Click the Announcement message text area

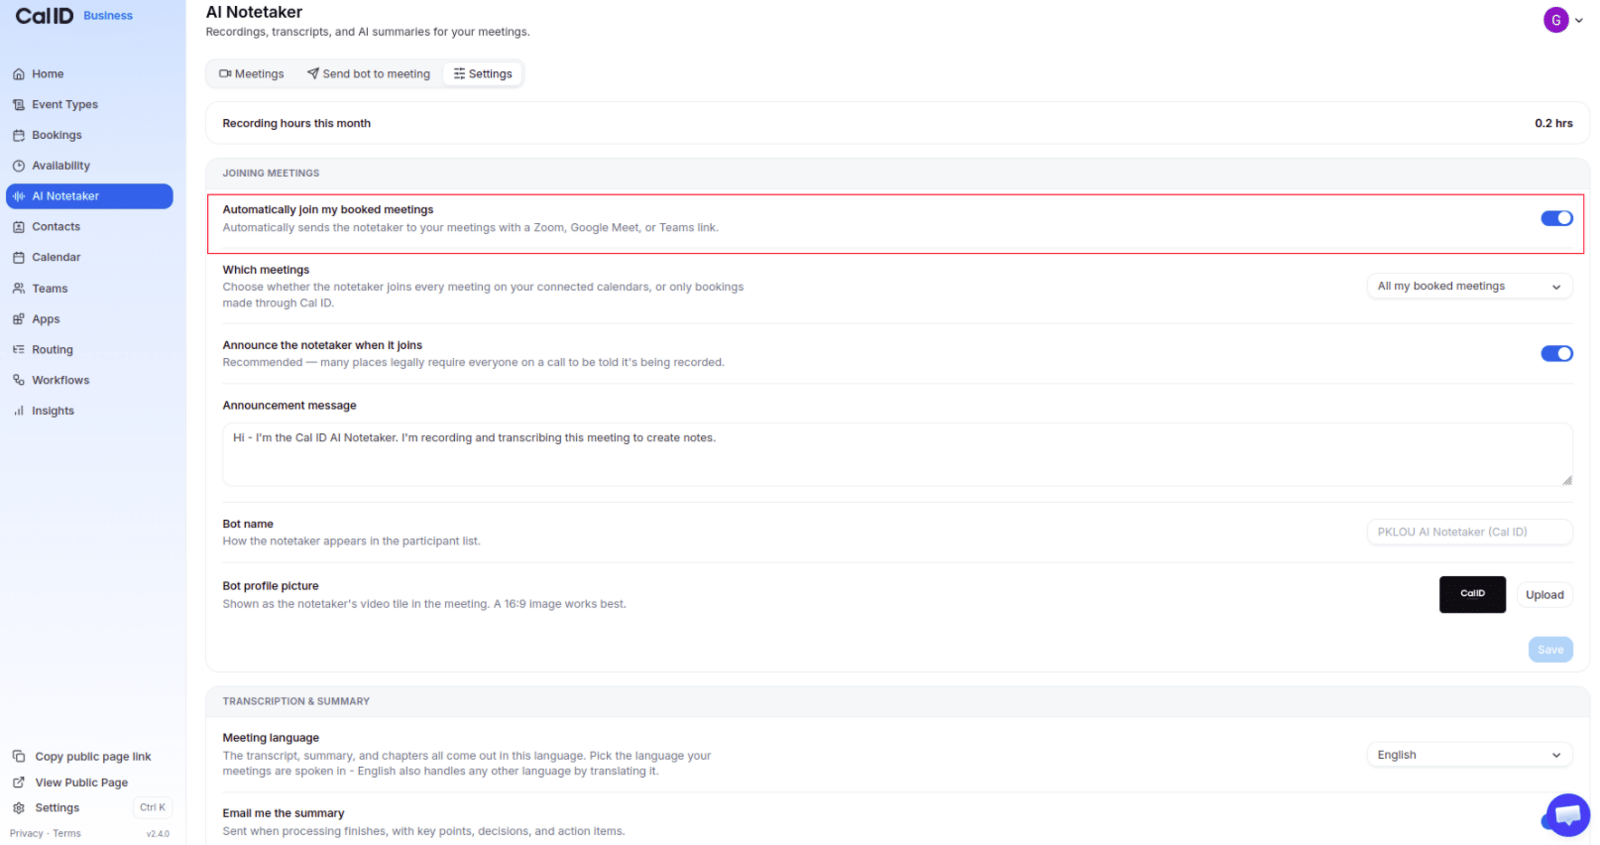897,455
